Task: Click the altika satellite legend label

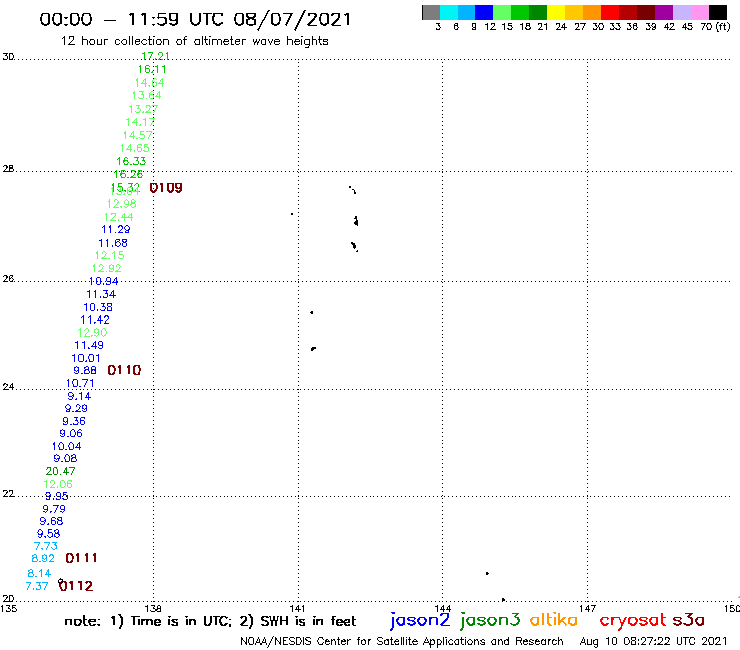Action: coord(554,620)
